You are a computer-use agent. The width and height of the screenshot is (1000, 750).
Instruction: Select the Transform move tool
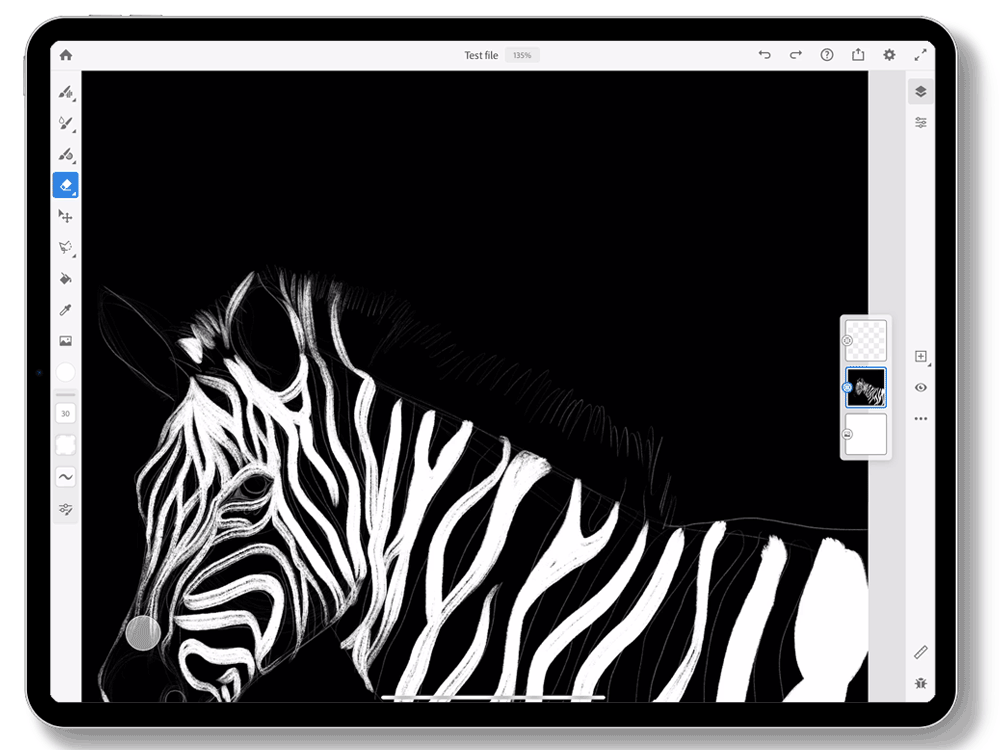click(x=66, y=216)
